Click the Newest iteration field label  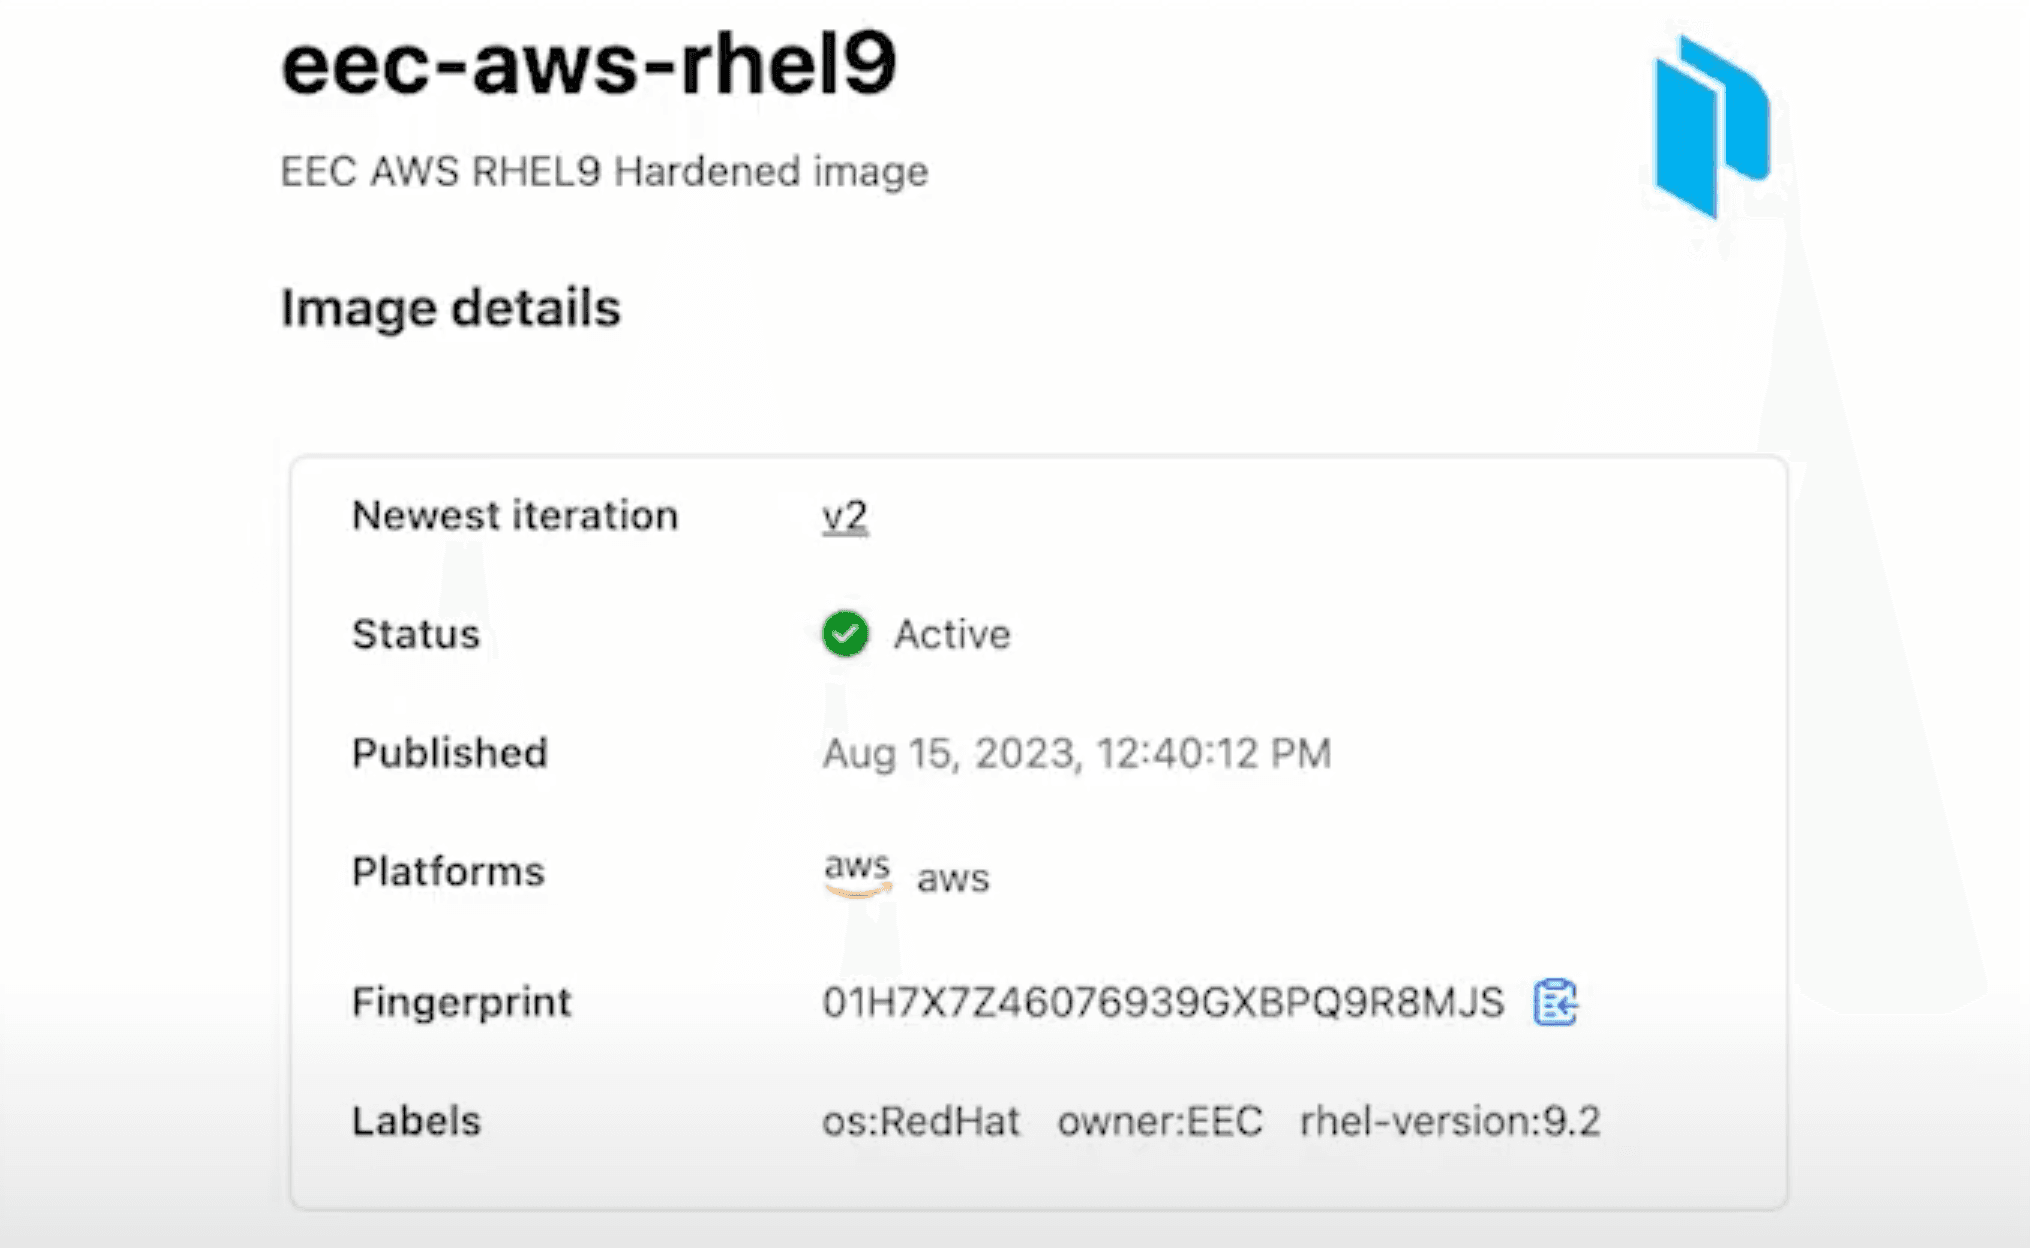pyautogui.click(x=515, y=516)
